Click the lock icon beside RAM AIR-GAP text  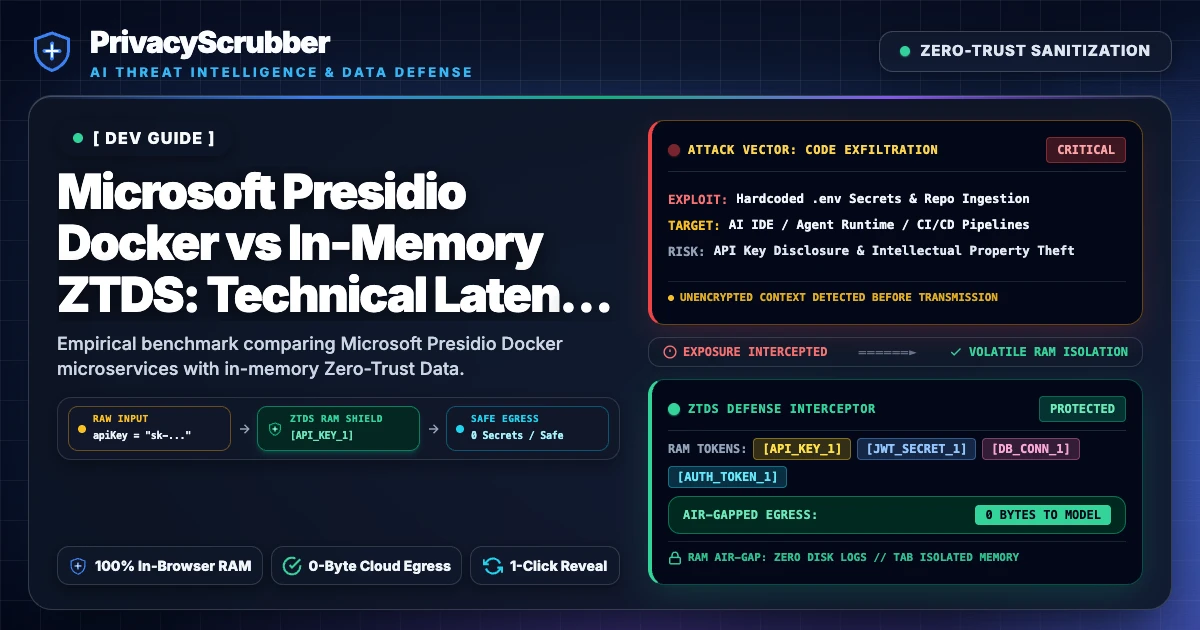[675, 558]
